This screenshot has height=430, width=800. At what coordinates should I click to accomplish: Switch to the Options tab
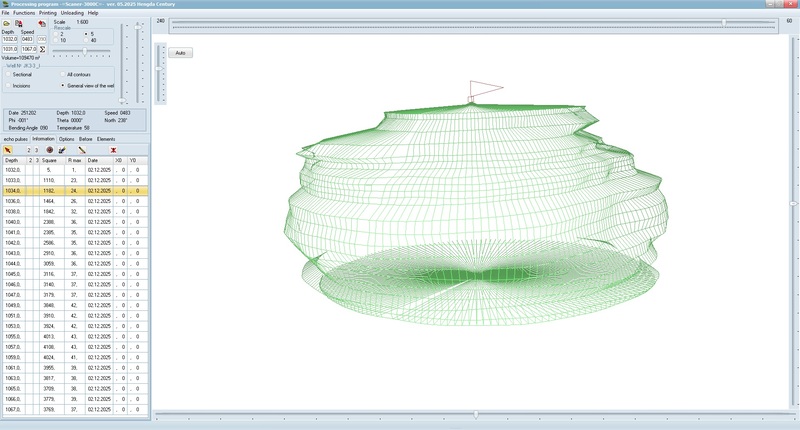tap(66, 139)
